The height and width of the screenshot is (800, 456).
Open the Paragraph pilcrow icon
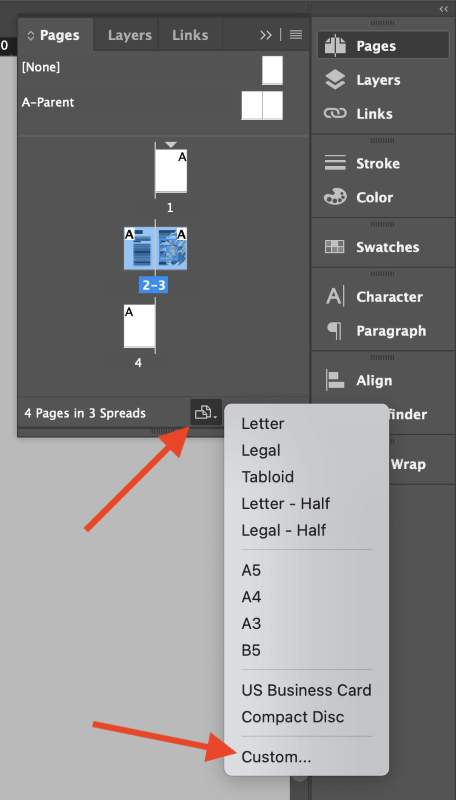[335, 331]
